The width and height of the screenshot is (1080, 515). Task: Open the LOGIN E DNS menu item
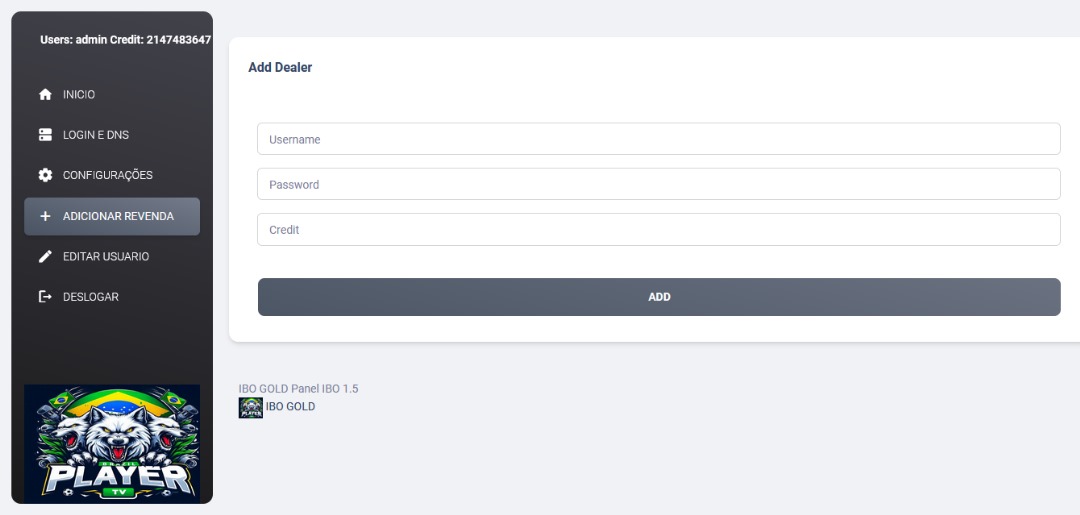click(96, 135)
